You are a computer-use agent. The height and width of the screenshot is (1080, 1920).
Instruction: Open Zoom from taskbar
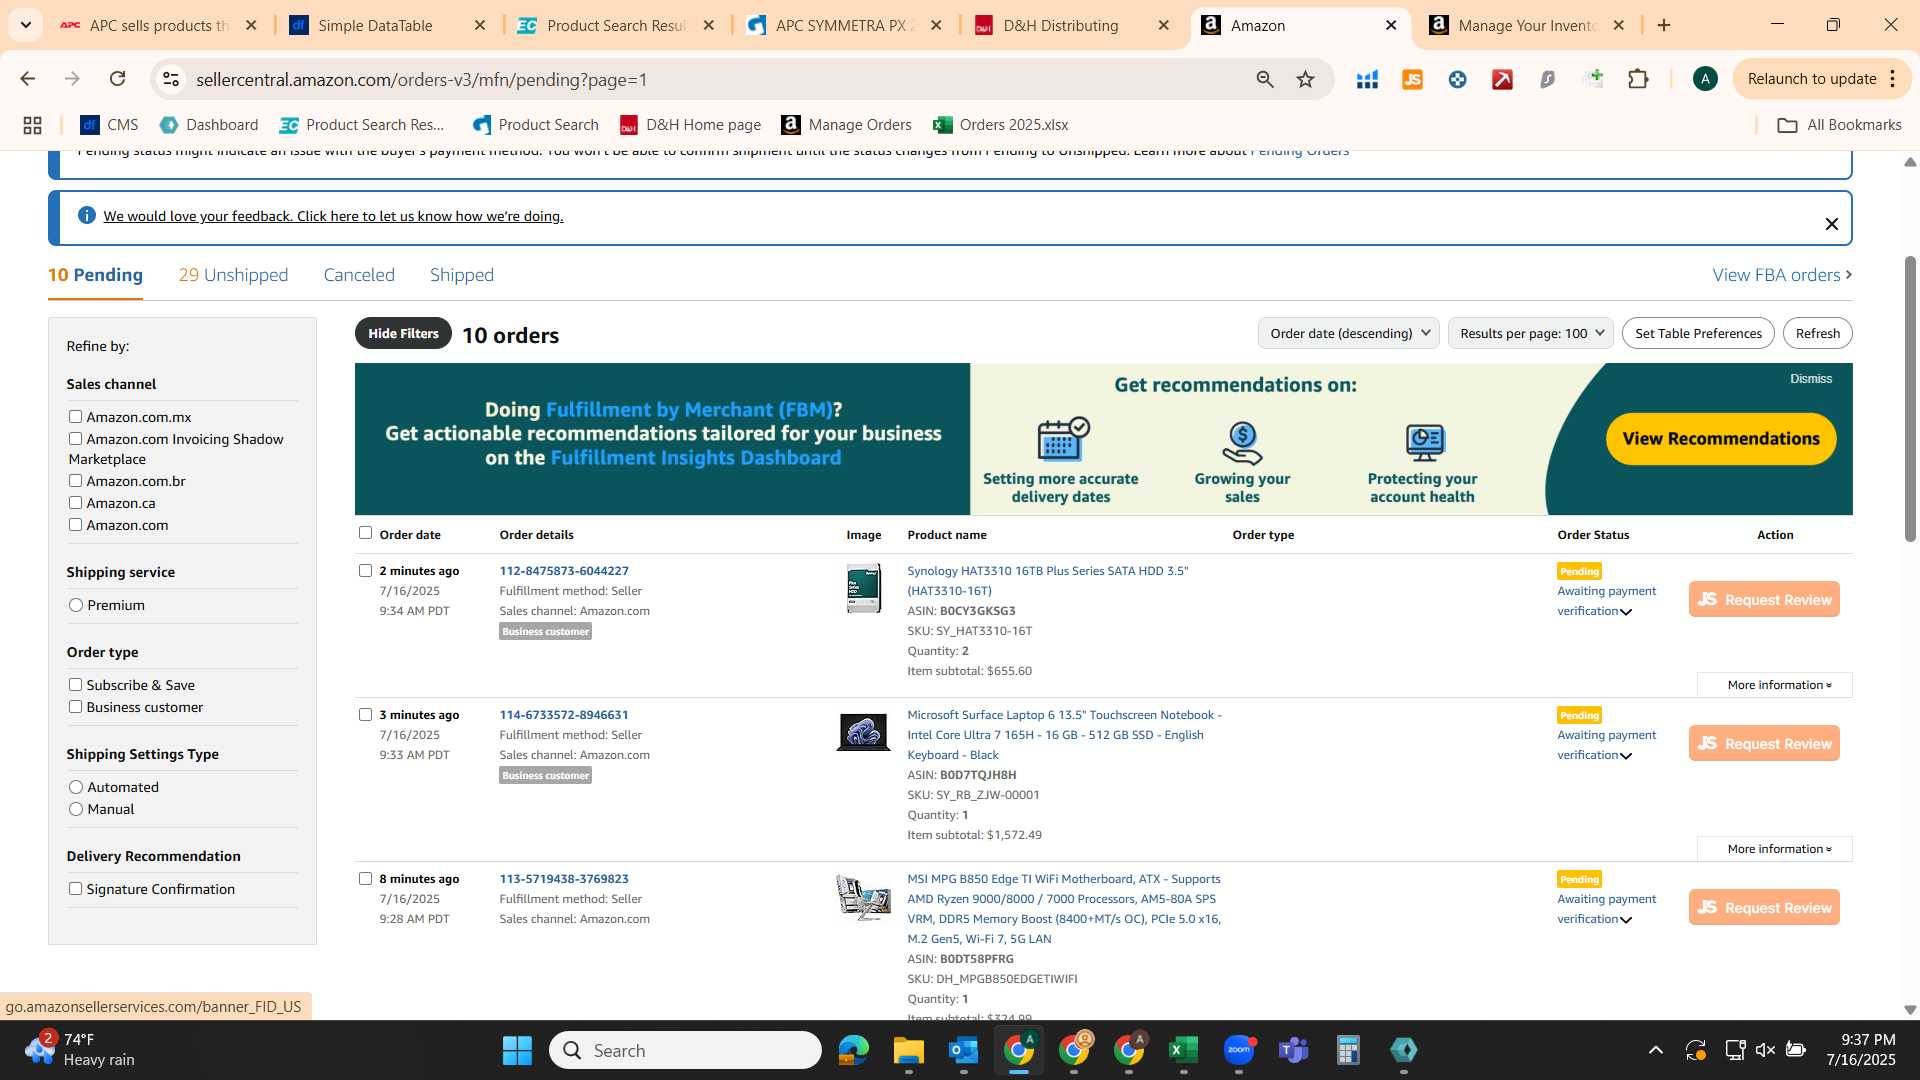[1238, 1050]
